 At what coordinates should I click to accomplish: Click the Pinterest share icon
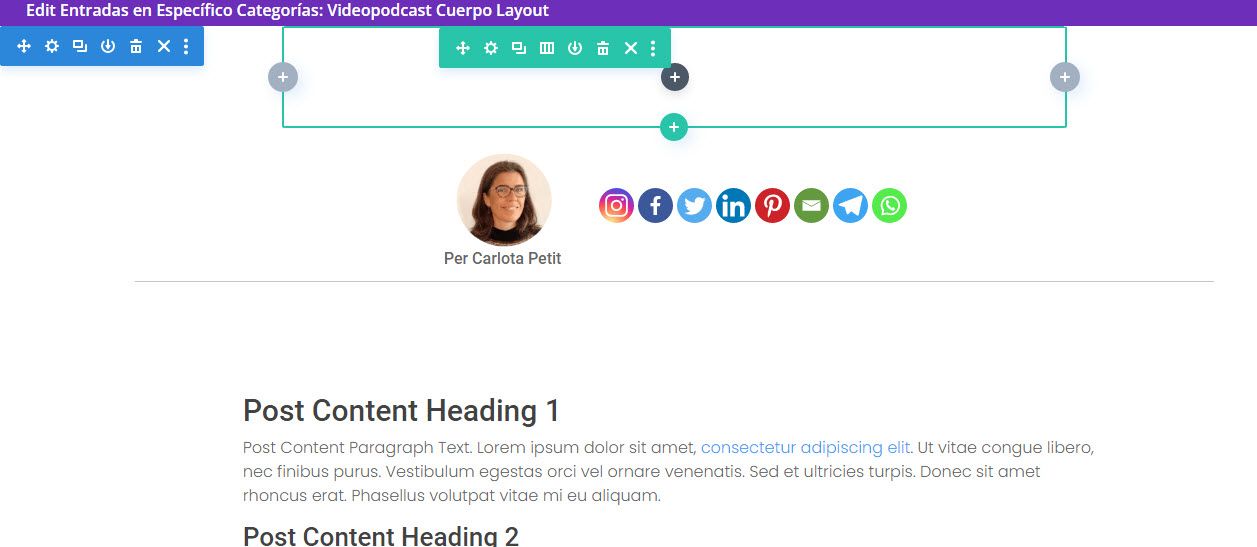click(772, 206)
